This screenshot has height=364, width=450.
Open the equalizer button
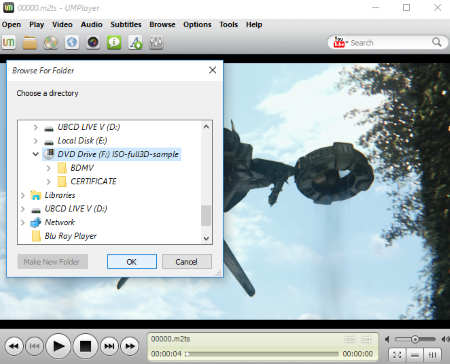[x=432, y=355]
